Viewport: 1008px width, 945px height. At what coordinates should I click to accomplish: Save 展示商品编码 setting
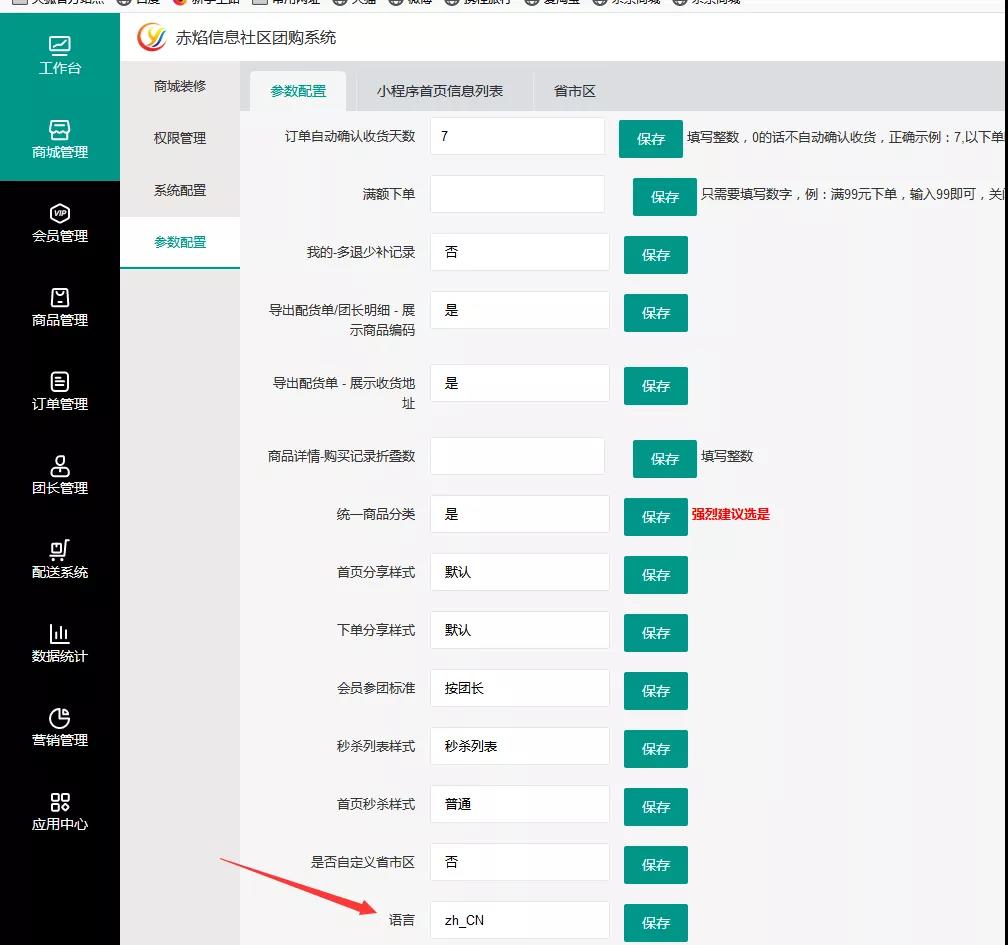tap(656, 313)
